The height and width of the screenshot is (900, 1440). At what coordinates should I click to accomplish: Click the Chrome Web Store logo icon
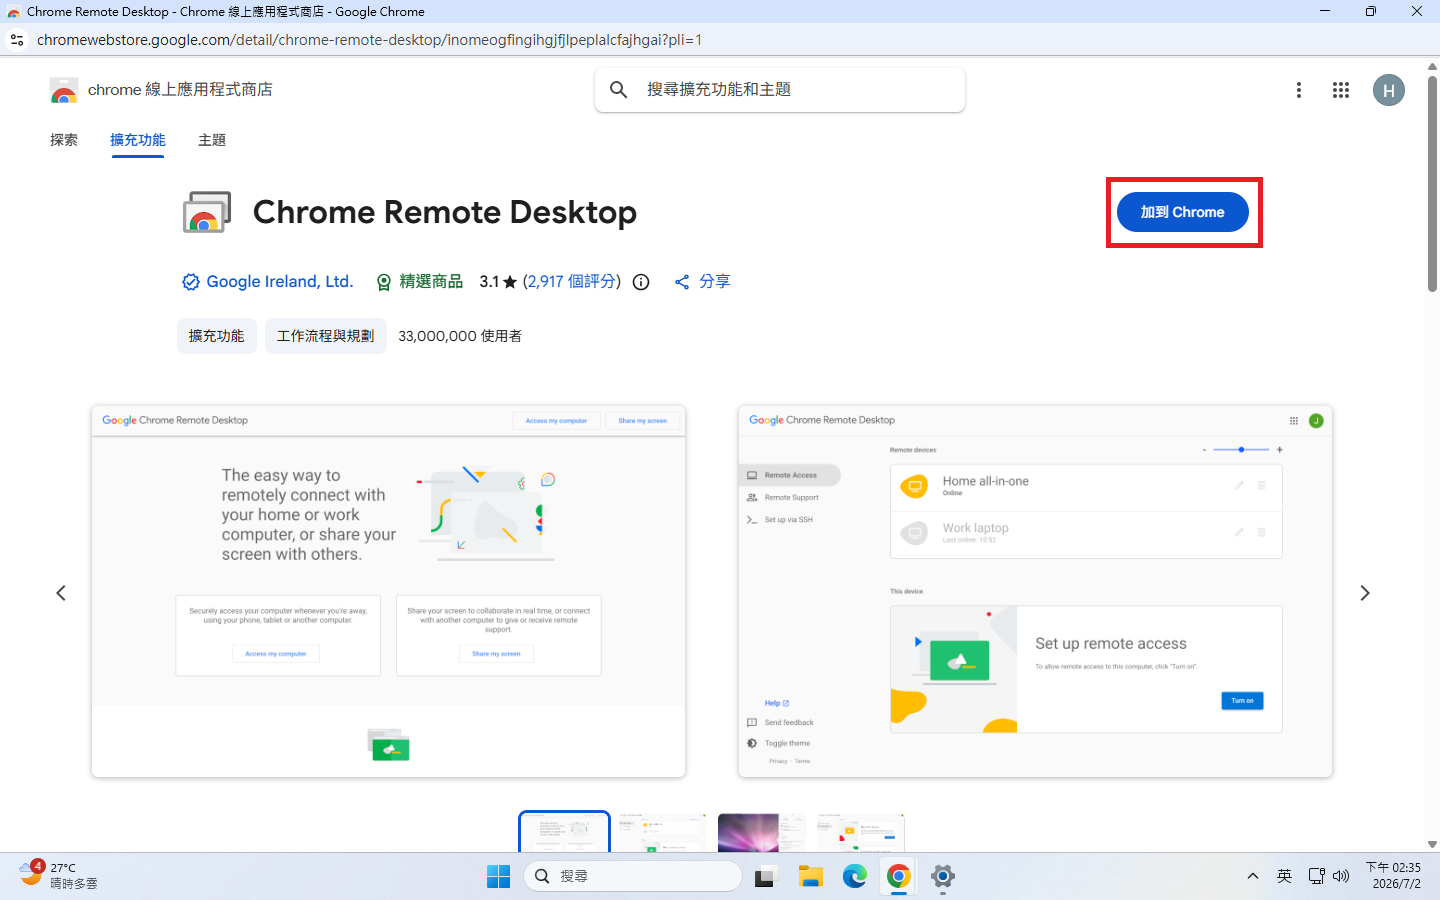pos(64,90)
